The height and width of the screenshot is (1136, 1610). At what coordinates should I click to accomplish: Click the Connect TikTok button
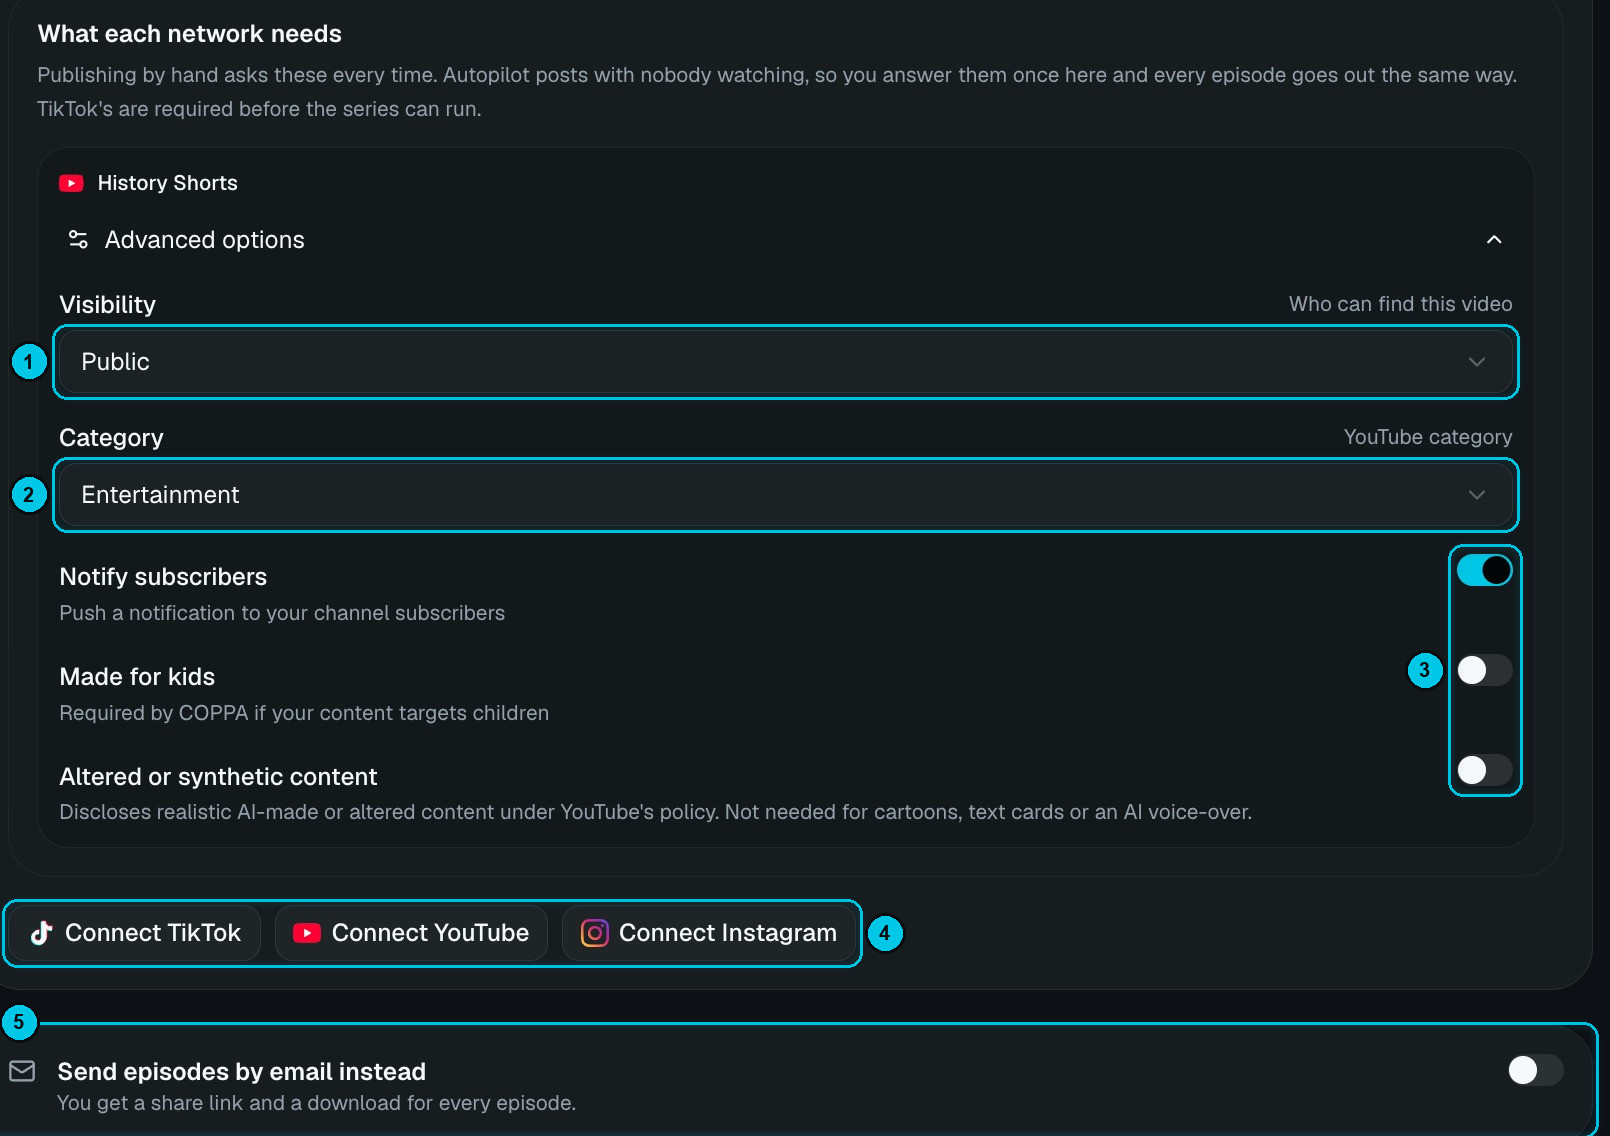tap(135, 933)
